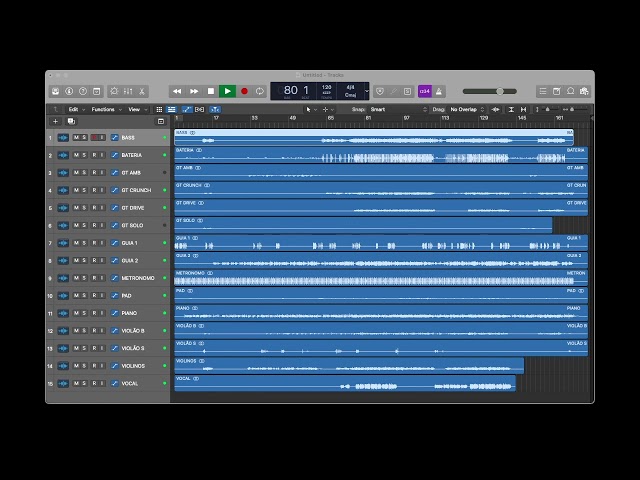The height and width of the screenshot is (480, 640).
Task: Click the Rewind transport button
Action: pos(177,91)
